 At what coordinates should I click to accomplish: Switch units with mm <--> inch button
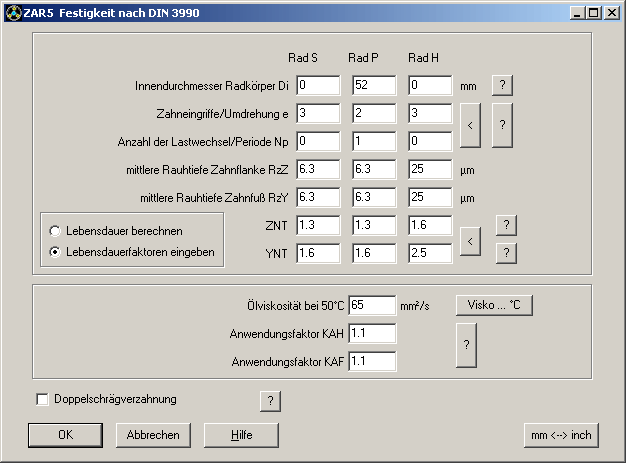click(x=561, y=435)
